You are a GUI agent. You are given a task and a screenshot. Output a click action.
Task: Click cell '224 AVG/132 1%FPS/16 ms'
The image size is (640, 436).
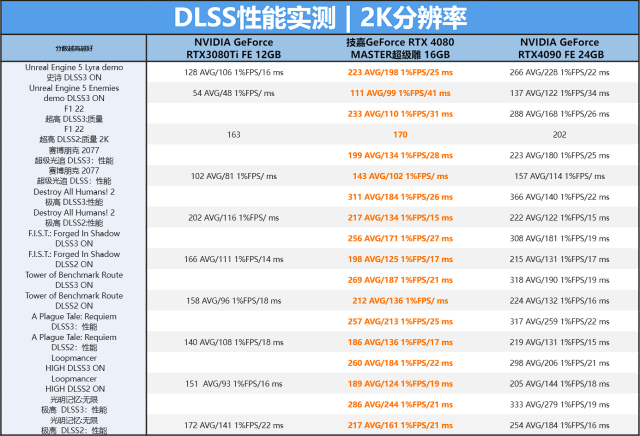click(x=560, y=300)
